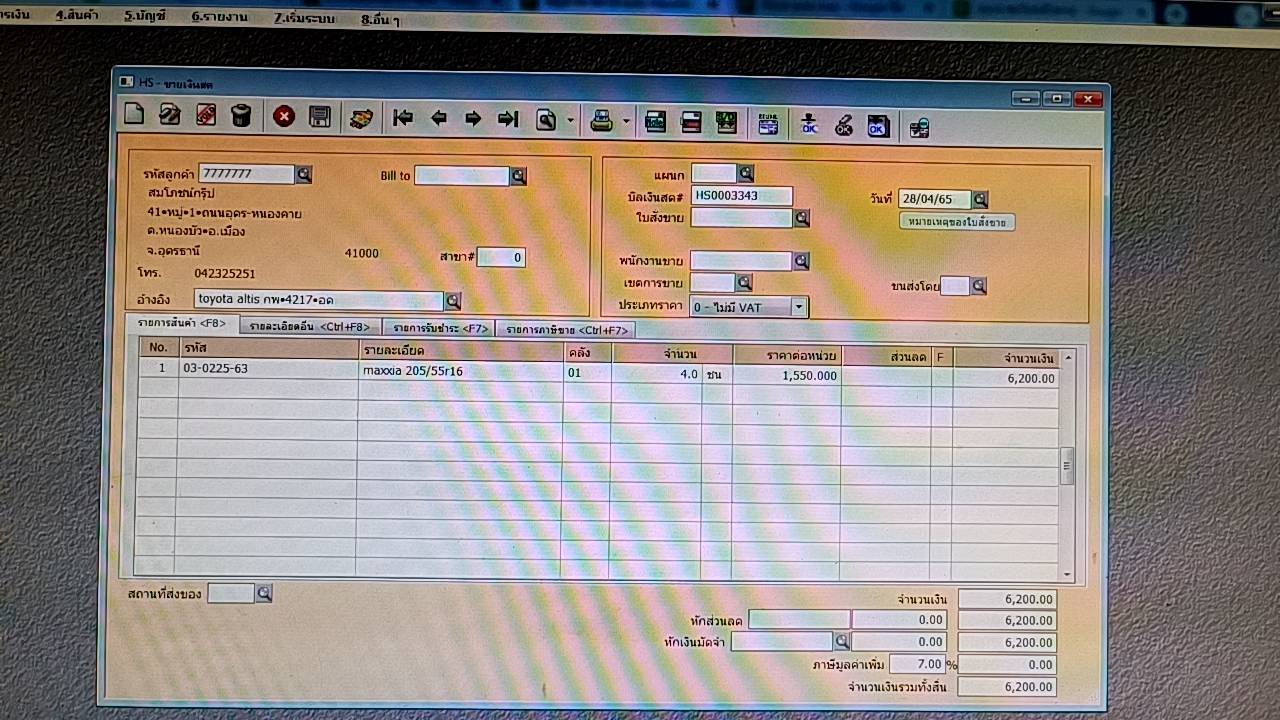Go to the last record arrow
This screenshot has height=720, width=1280.
[x=508, y=119]
